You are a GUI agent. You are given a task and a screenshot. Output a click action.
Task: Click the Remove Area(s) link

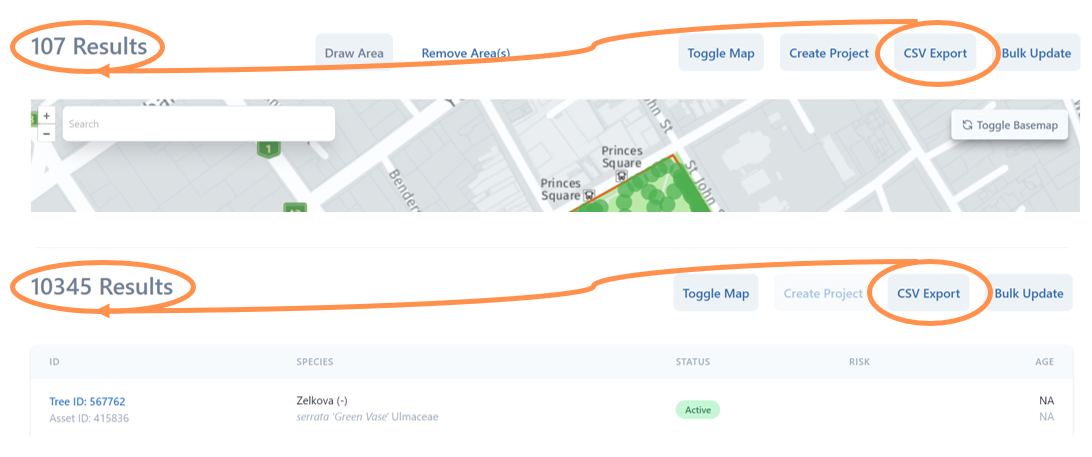click(x=466, y=53)
